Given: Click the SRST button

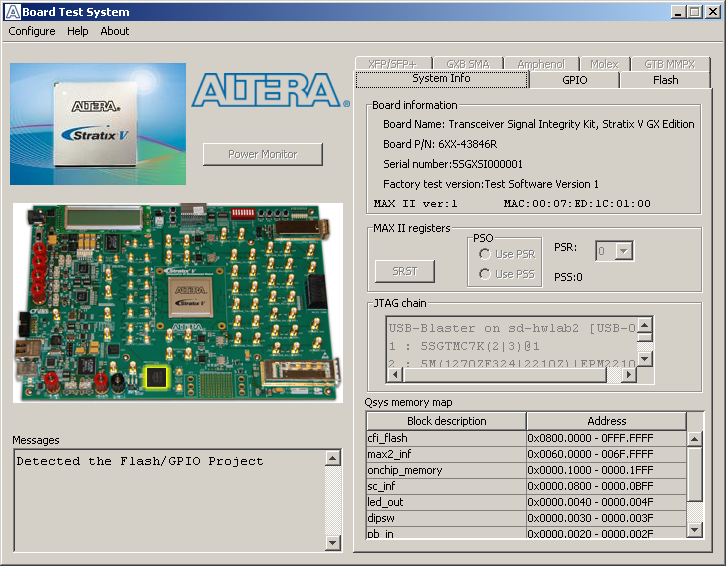Looking at the screenshot, I should pos(405,271).
